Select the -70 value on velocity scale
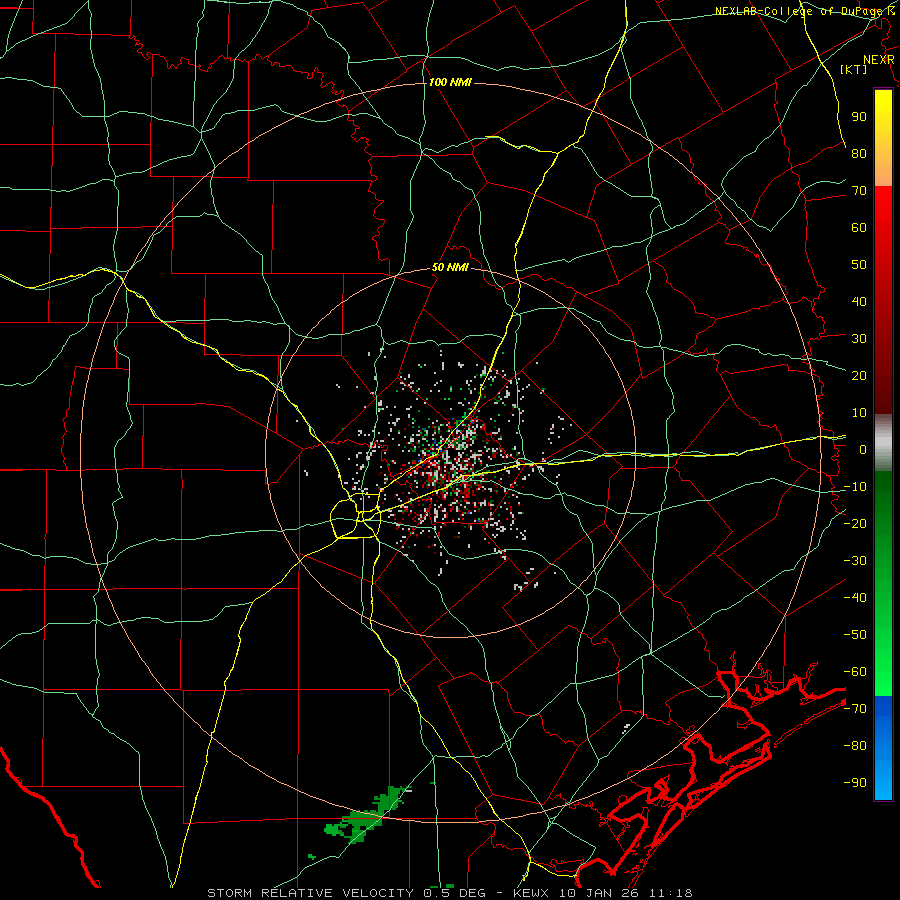This screenshot has height=900, width=900. tap(855, 709)
